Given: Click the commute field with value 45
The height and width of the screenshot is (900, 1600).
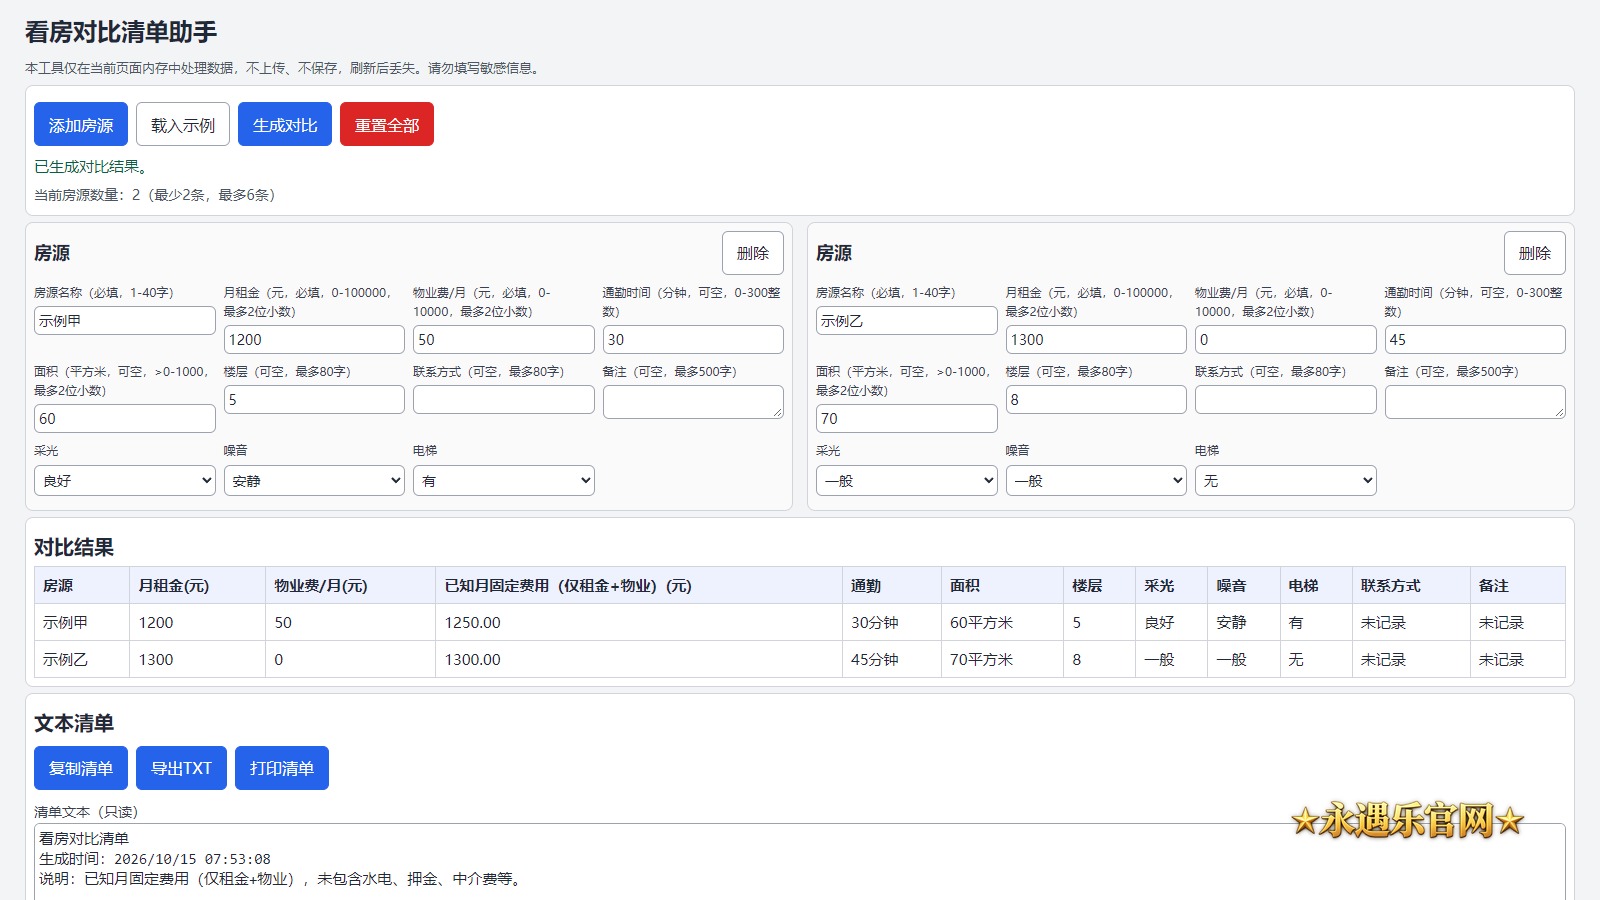Looking at the screenshot, I should pyautogui.click(x=1475, y=340).
